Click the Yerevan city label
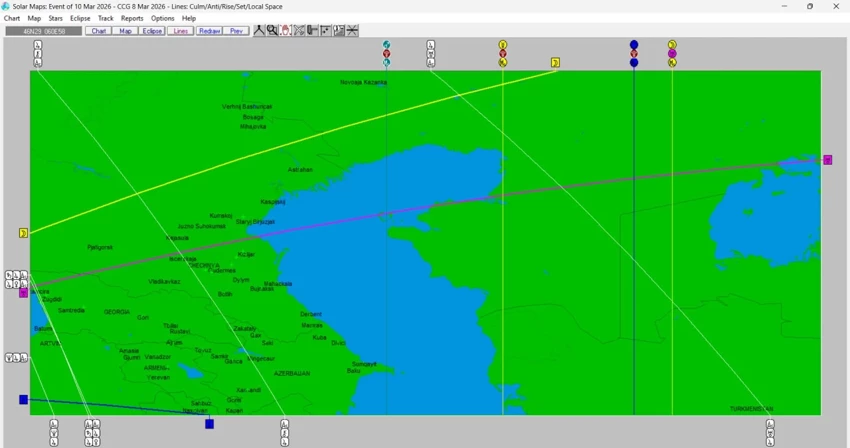The image size is (850, 448). (x=158, y=377)
